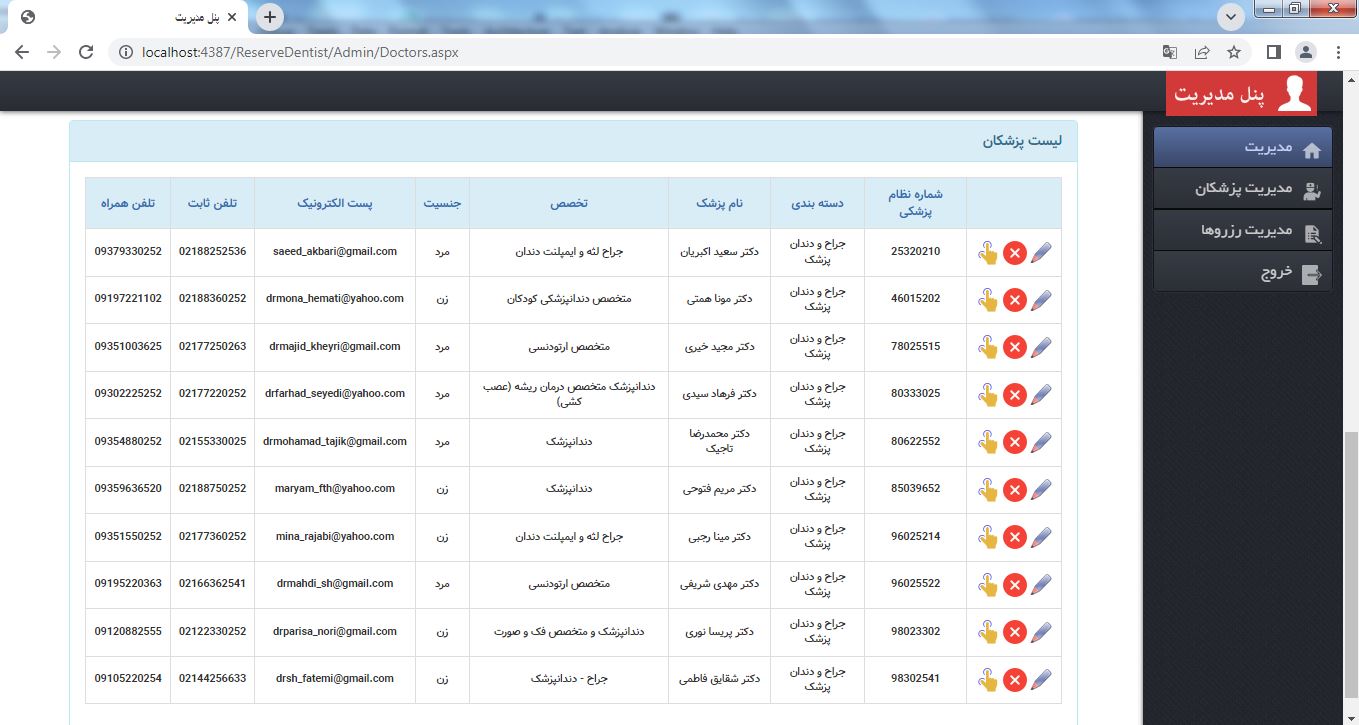Open Chrome tab search dropdown arrow

tap(1230, 17)
